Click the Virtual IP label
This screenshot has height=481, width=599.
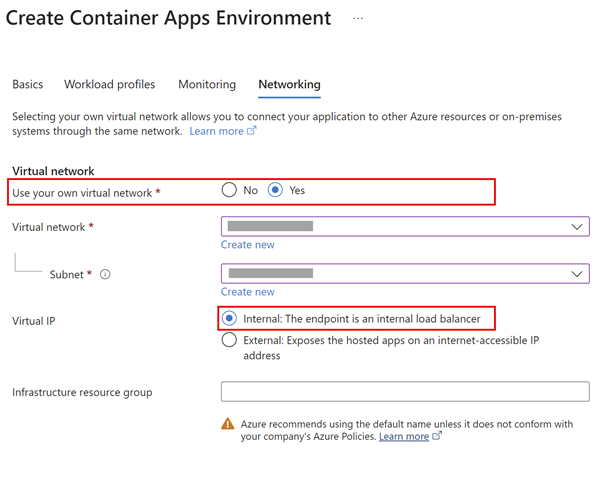[34, 321]
